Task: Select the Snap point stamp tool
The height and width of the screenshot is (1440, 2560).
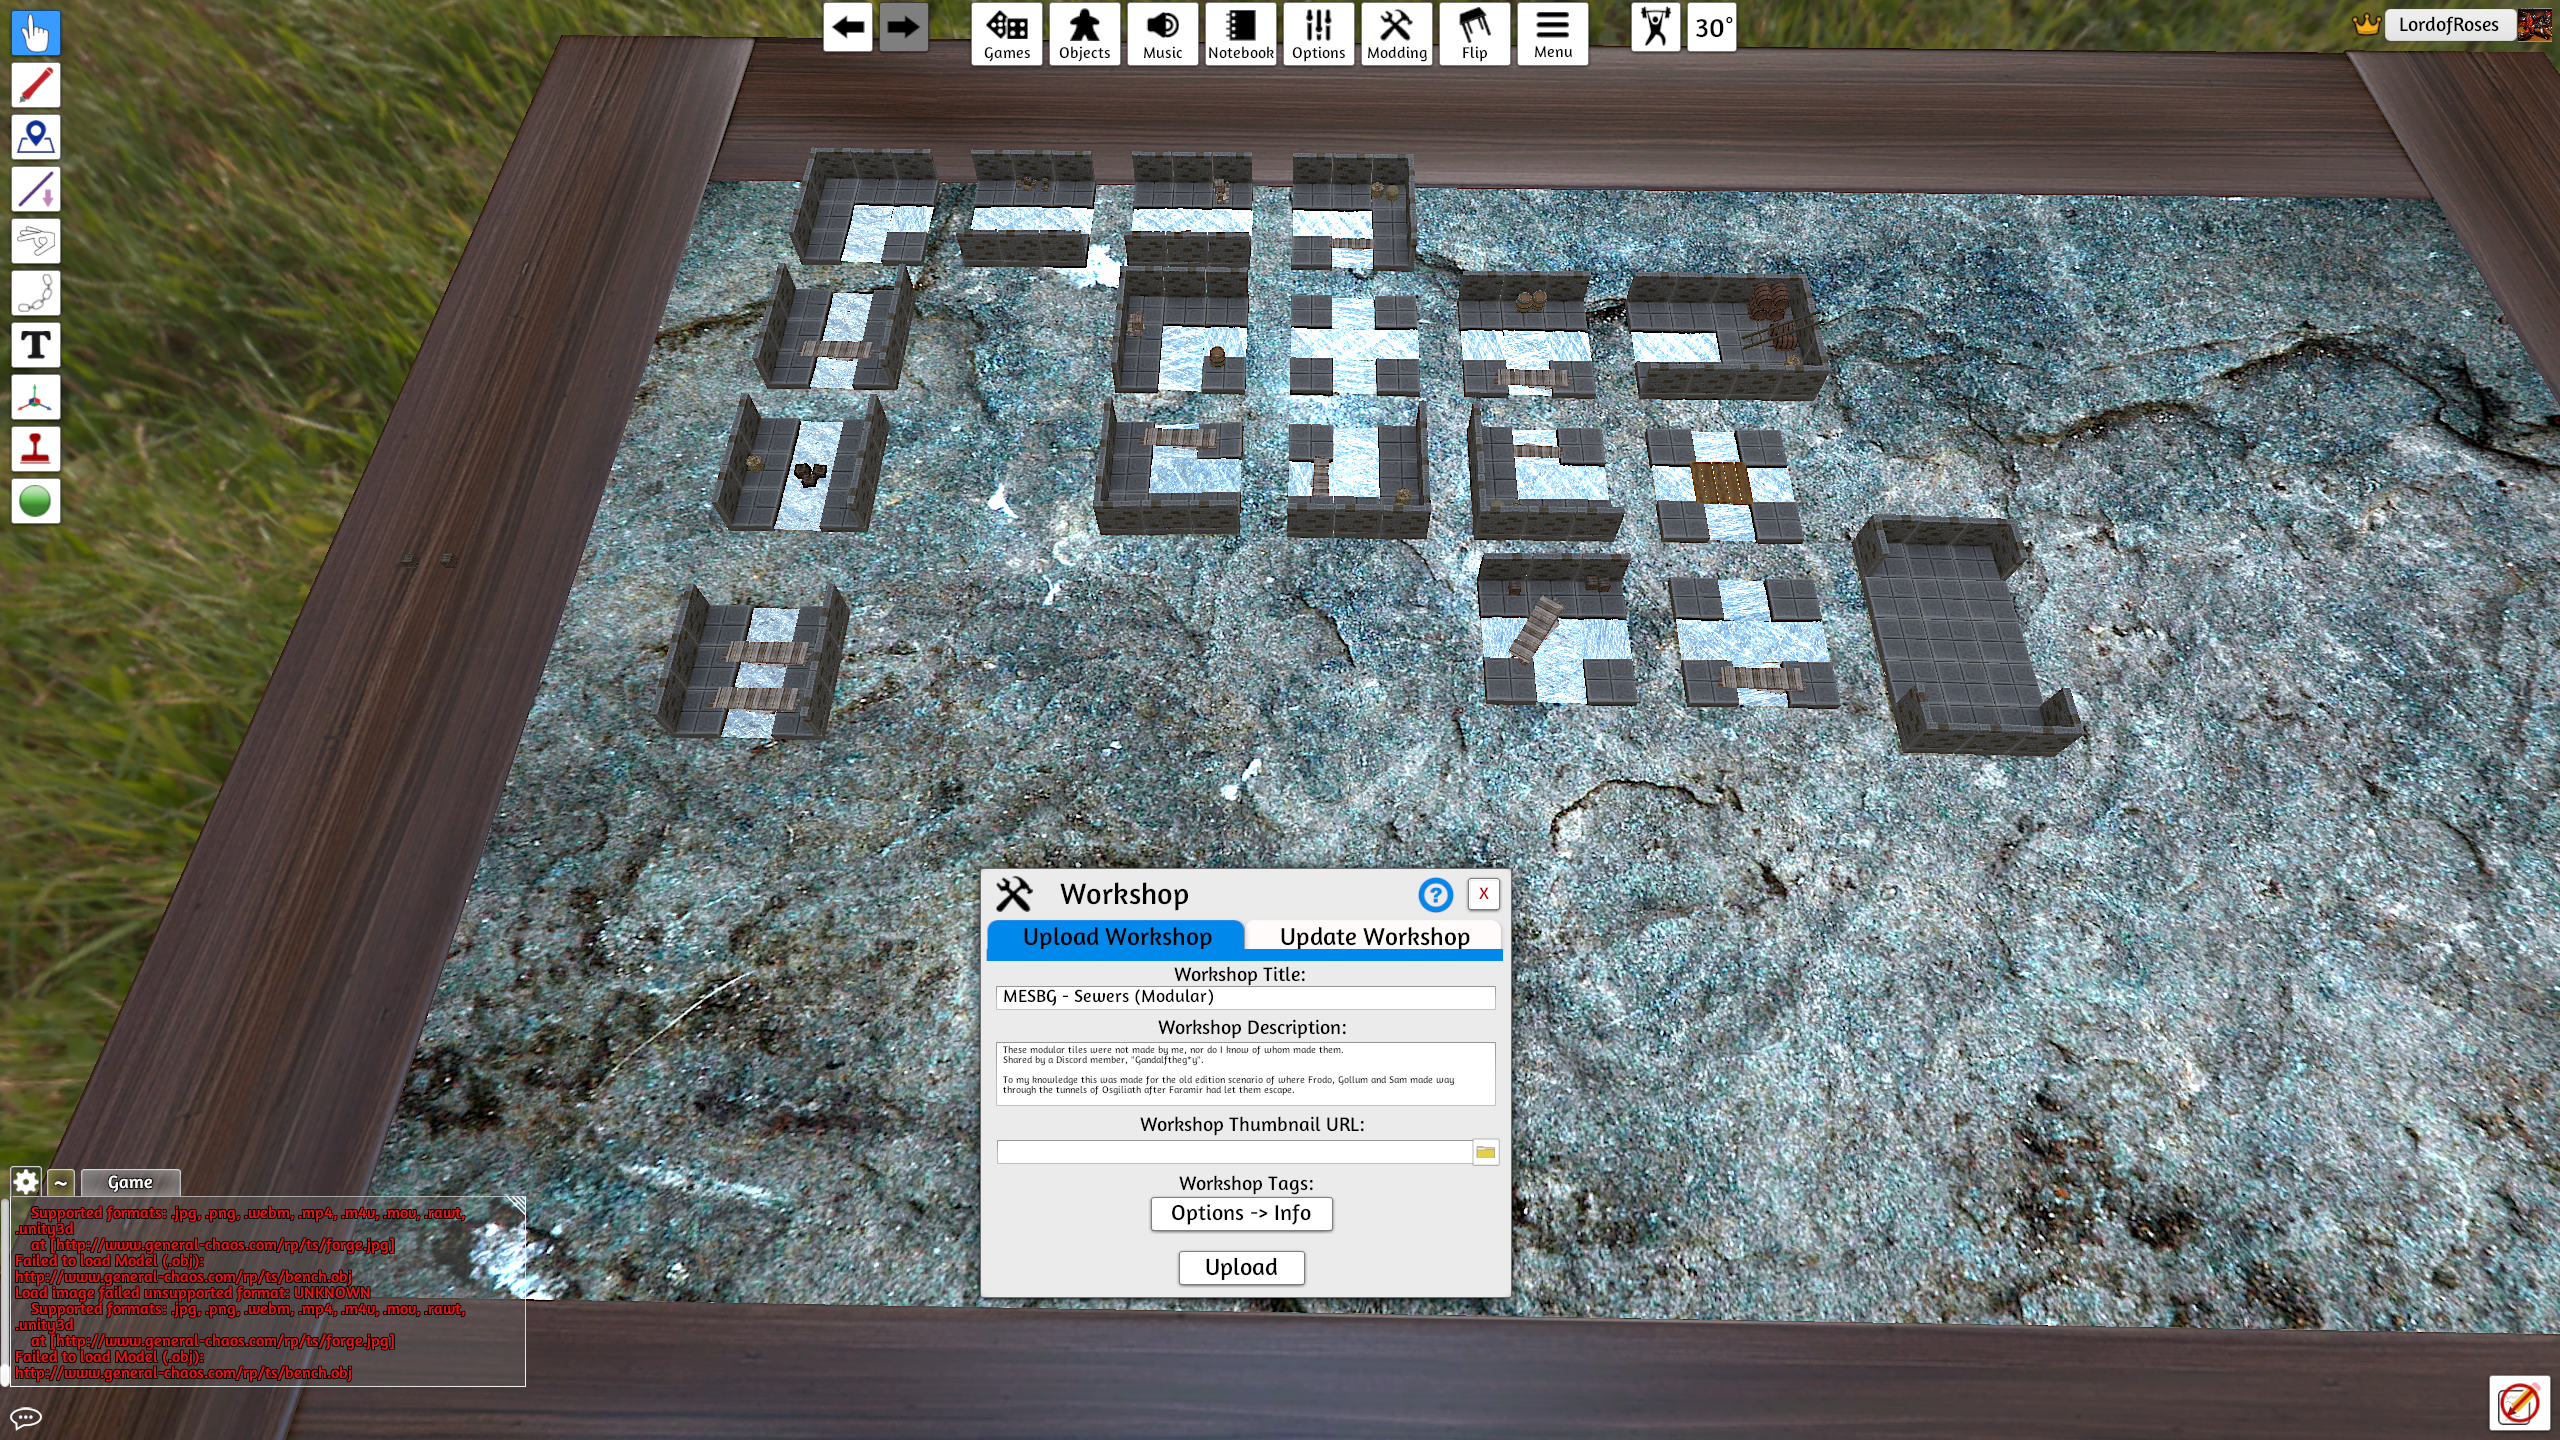Action: (x=36, y=450)
